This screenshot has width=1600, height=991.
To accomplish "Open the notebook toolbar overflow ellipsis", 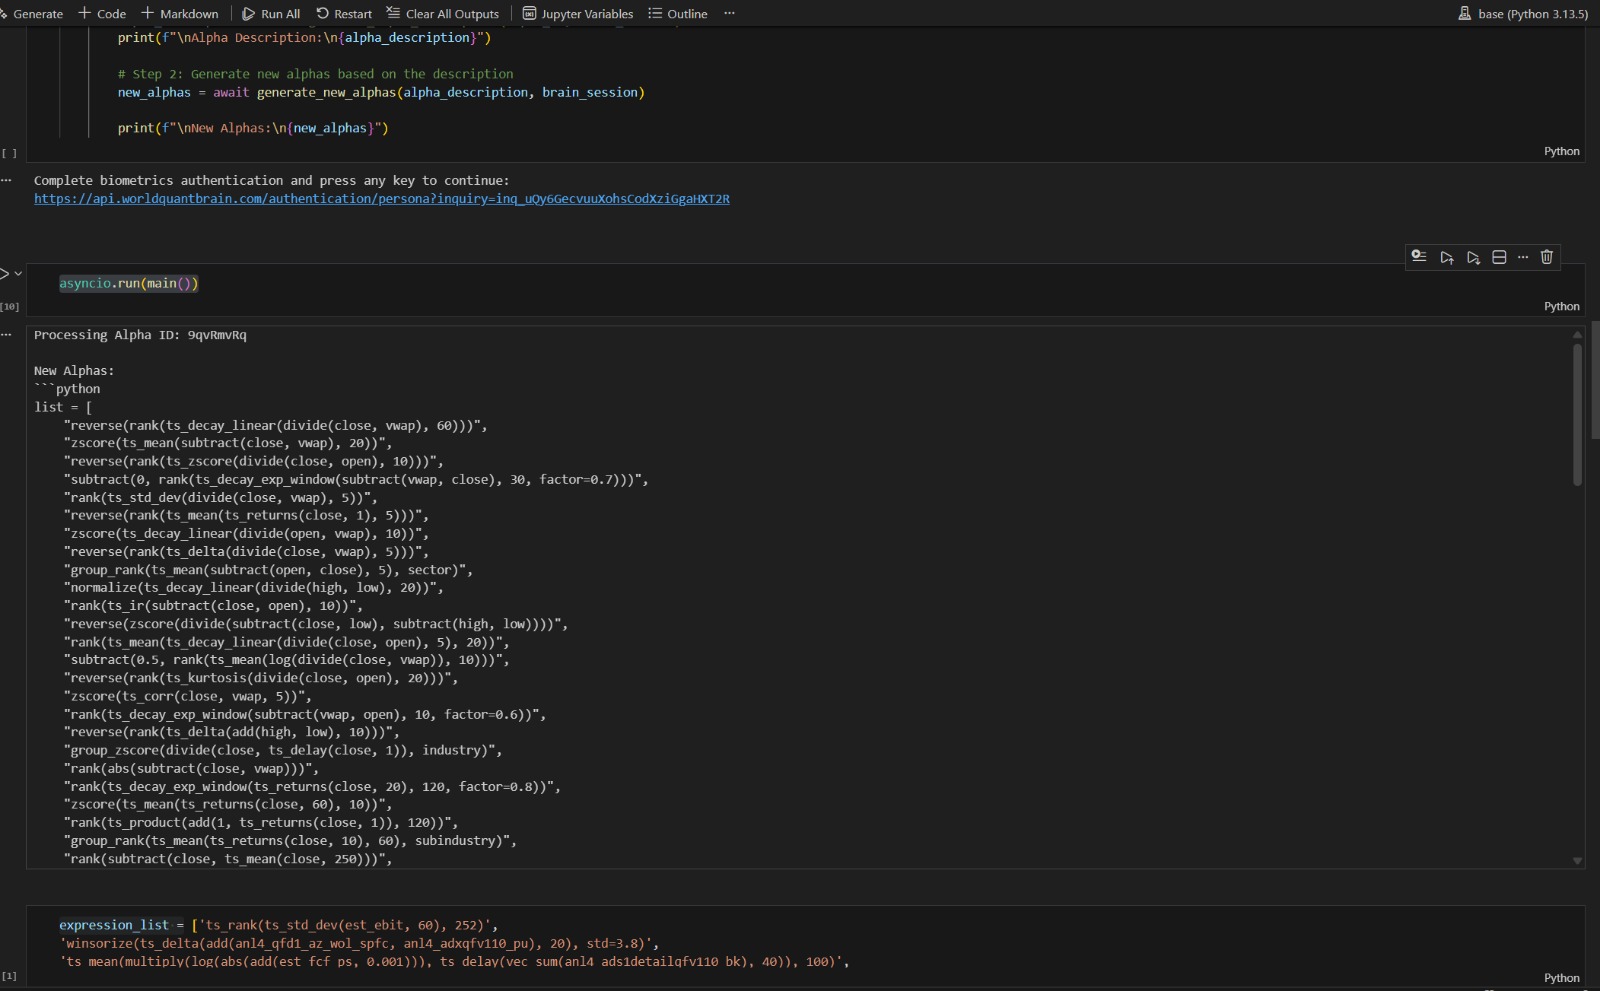I will pyautogui.click(x=729, y=13).
